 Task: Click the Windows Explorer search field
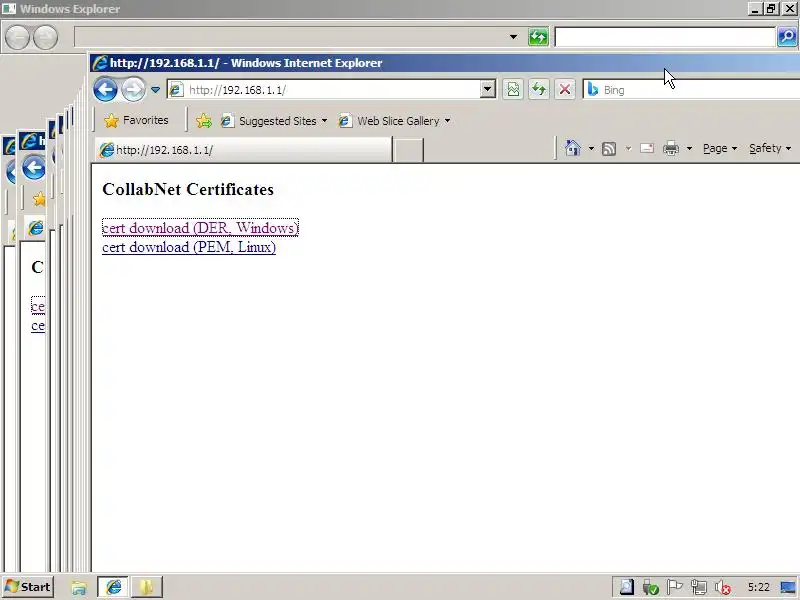click(665, 37)
